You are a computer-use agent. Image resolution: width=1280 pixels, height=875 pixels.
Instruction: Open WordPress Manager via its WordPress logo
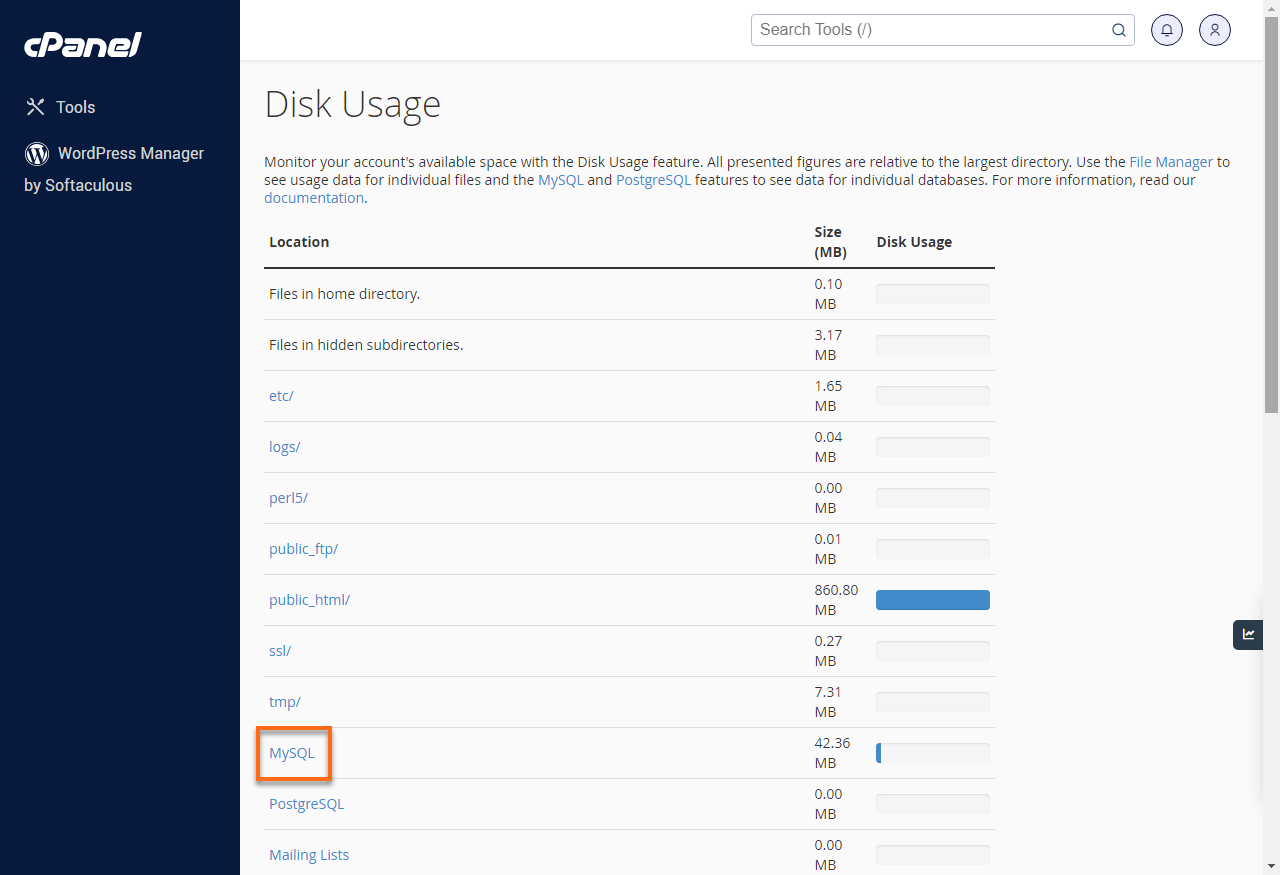coord(36,154)
